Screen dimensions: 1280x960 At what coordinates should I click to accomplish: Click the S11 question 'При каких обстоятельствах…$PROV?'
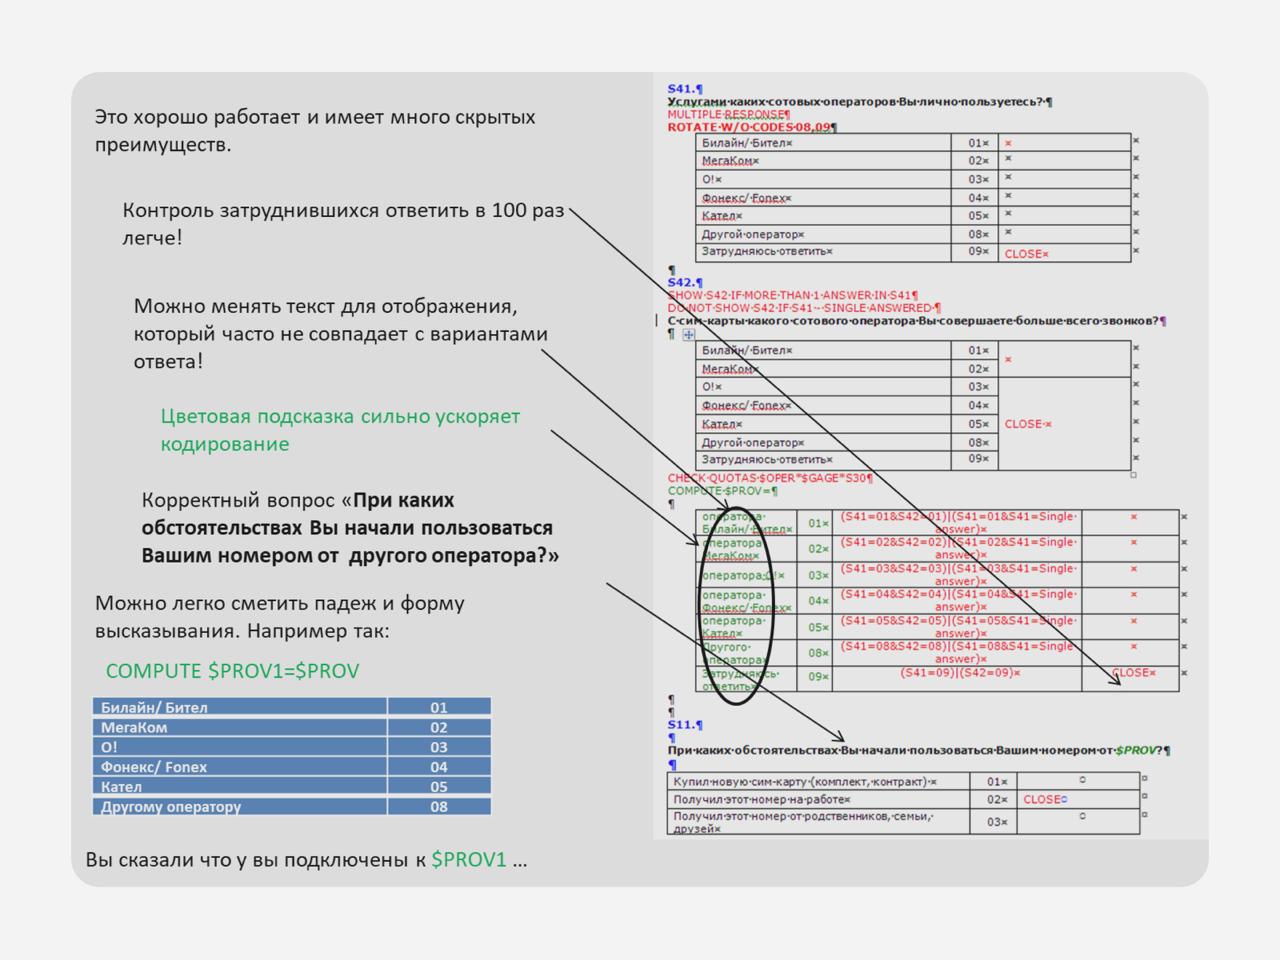coord(919,750)
